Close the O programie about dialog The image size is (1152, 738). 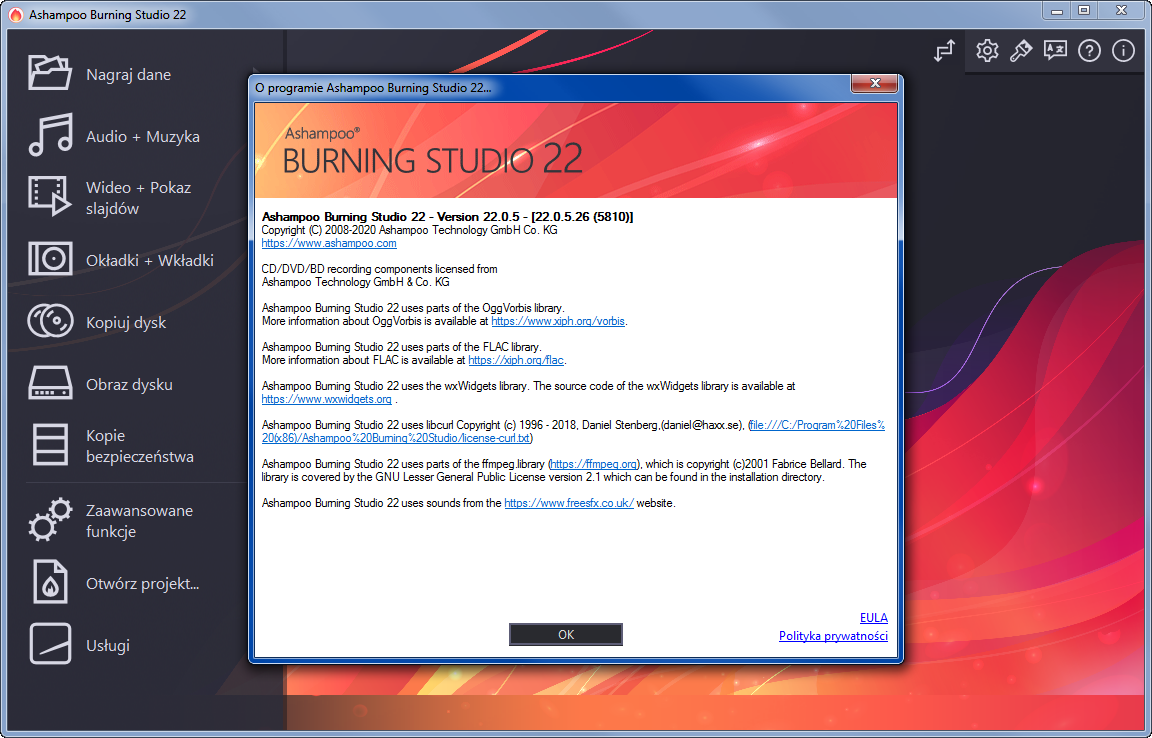pyautogui.click(x=875, y=83)
